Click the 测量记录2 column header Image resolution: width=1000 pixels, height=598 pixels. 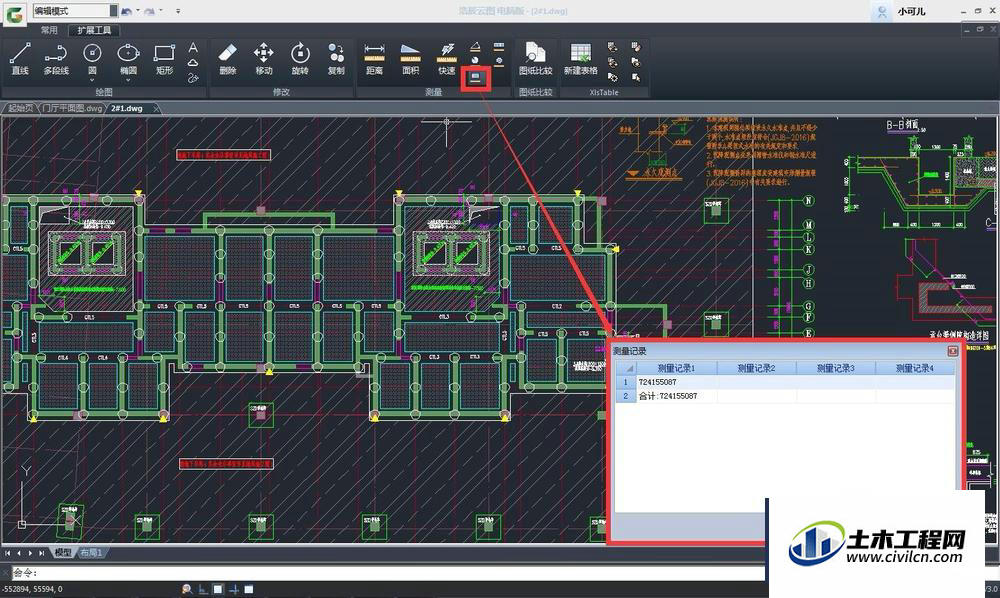pyautogui.click(x=756, y=368)
